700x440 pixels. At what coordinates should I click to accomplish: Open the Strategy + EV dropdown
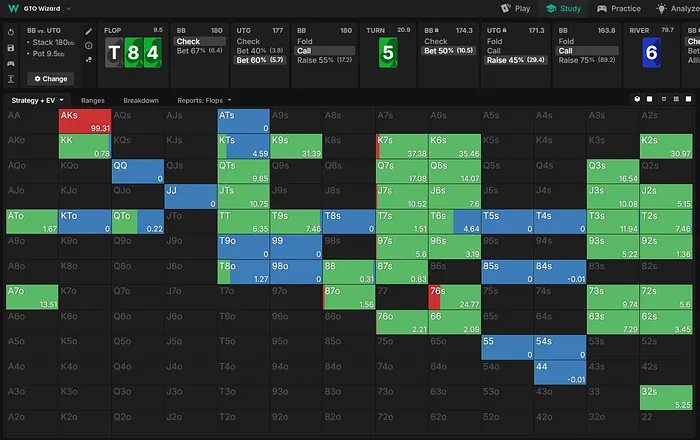(37, 101)
